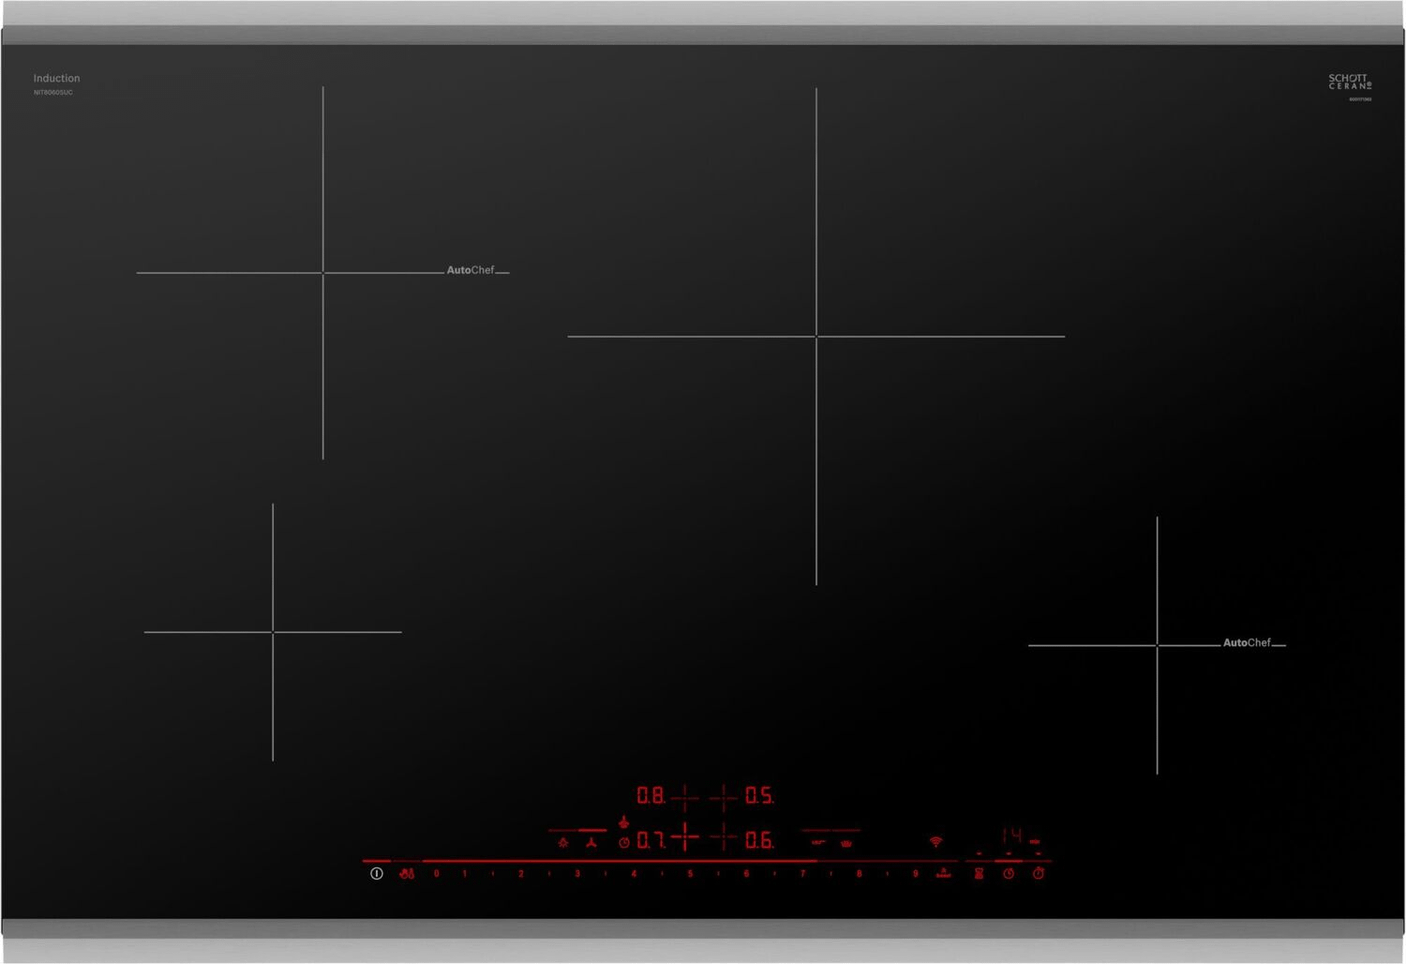Tap the panel lock icon beside power symbol
1406x964 pixels.
coord(406,873)
